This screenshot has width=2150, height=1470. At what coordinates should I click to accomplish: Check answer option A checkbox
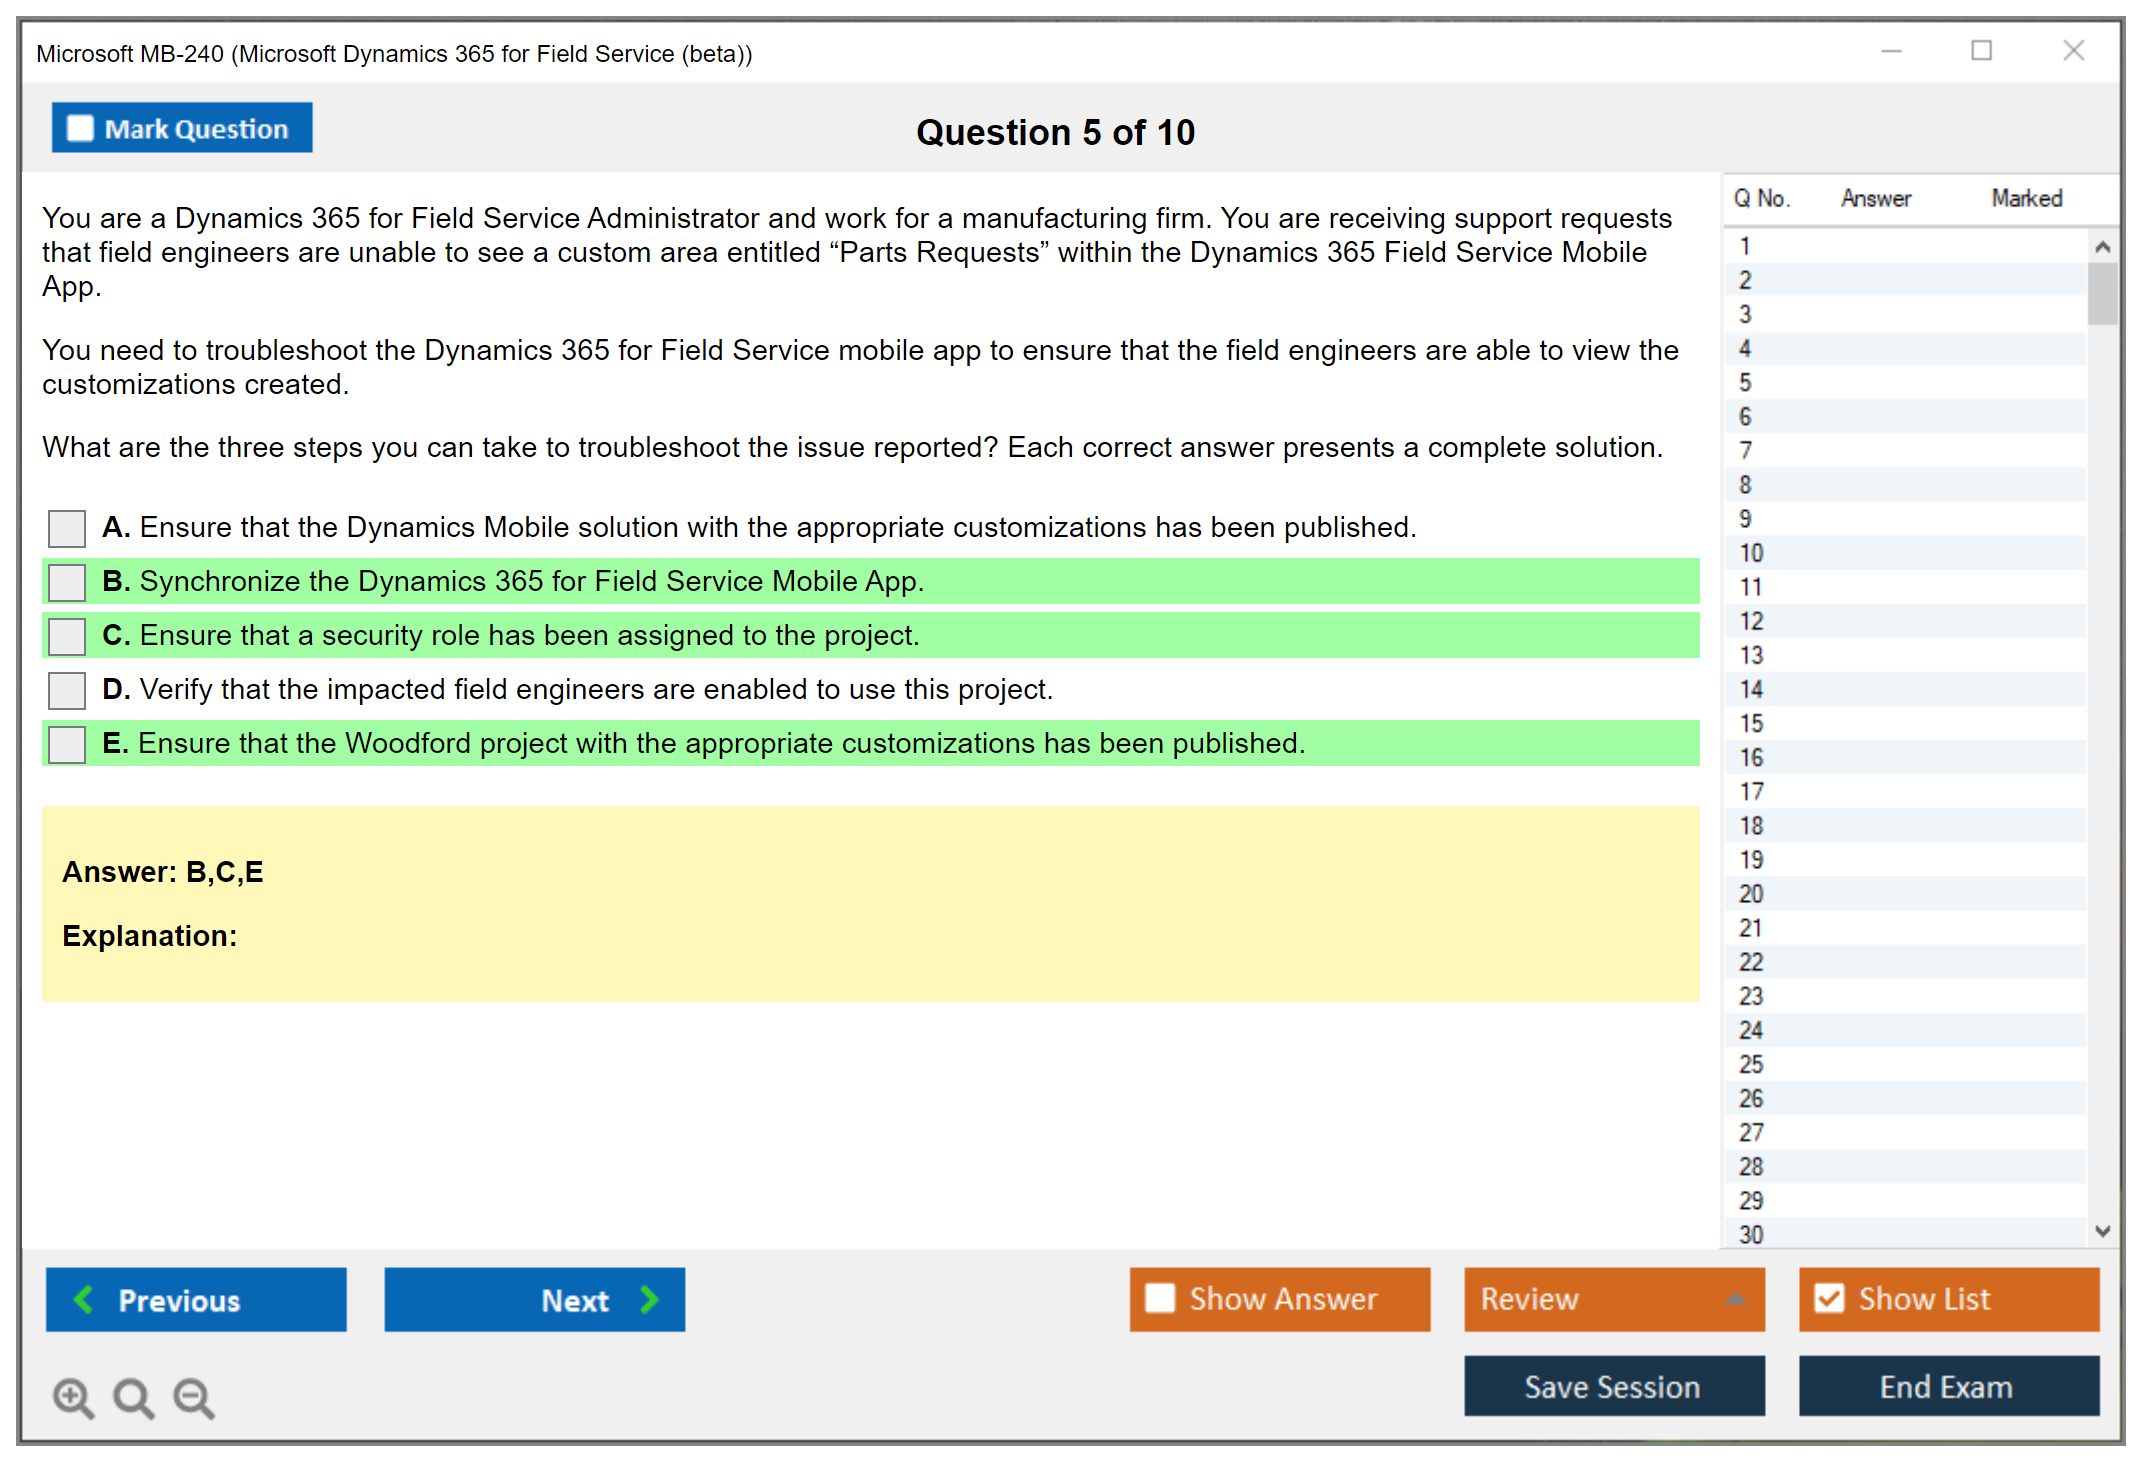click(67, 528)
